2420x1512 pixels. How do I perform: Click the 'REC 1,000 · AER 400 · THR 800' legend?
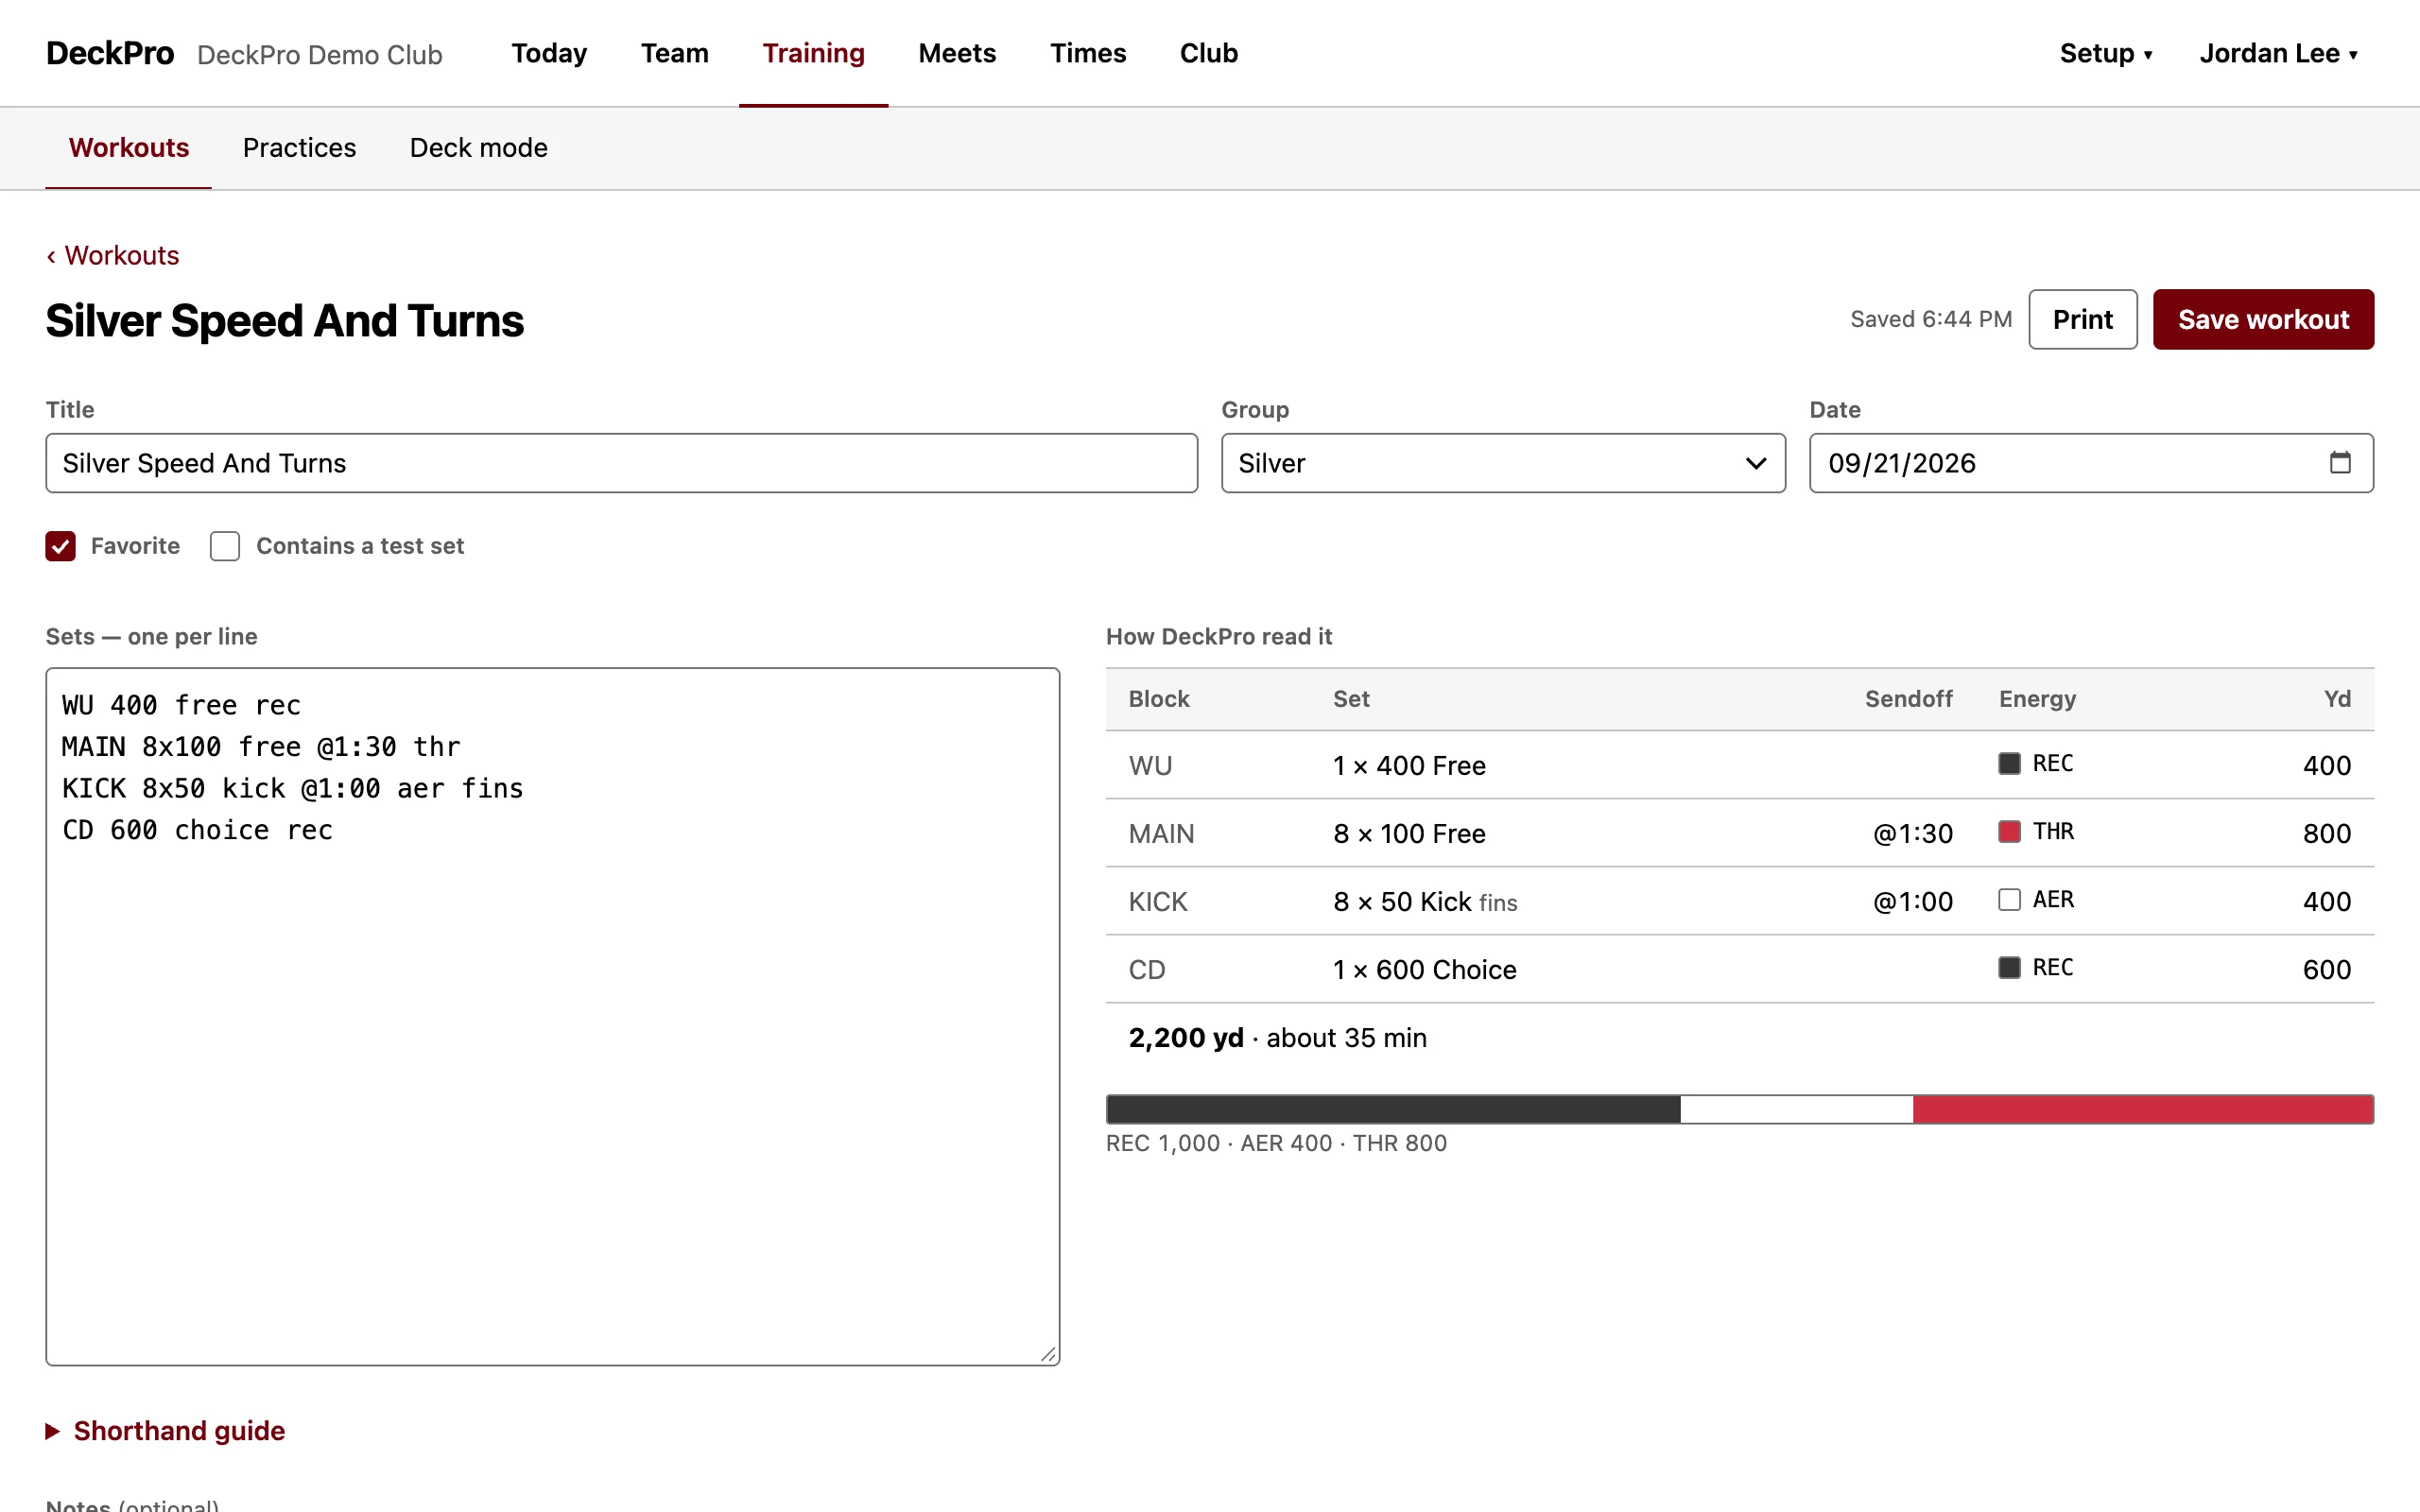point(1276,1143)
